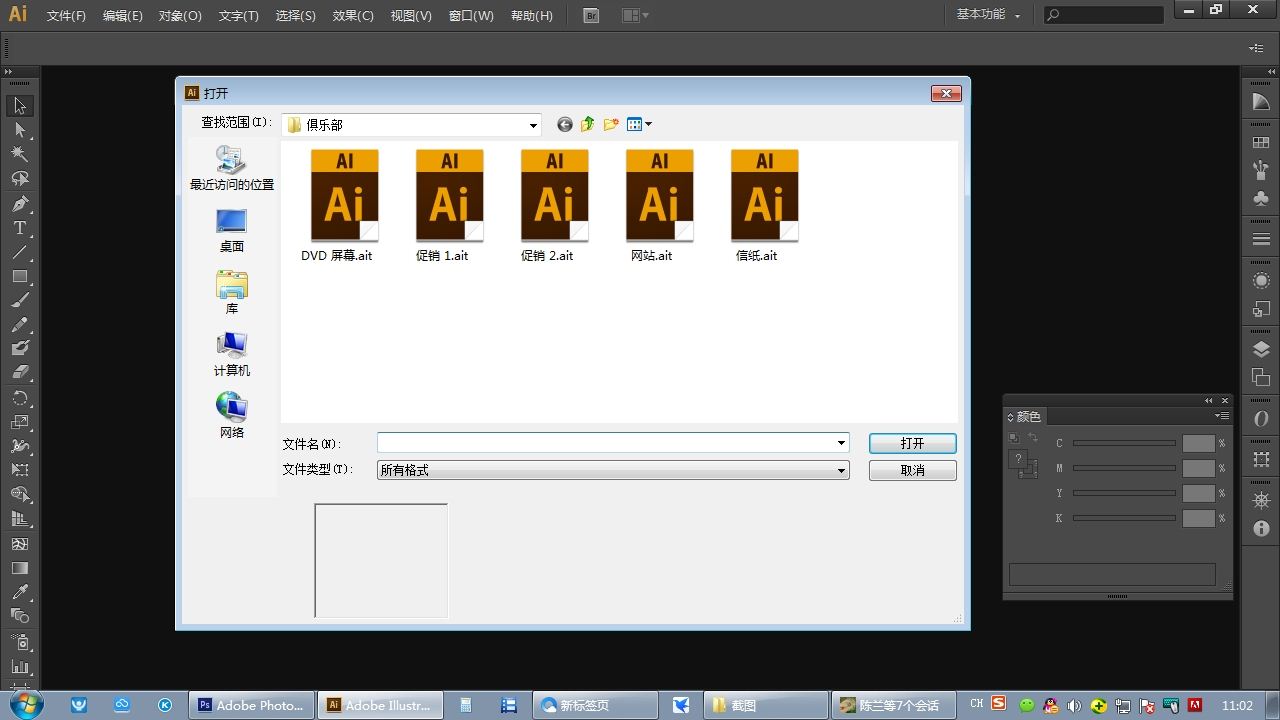This screenshot has height=720, width=1280.
Task: Click the K black slider track
Action: [x=1124, y=518]
